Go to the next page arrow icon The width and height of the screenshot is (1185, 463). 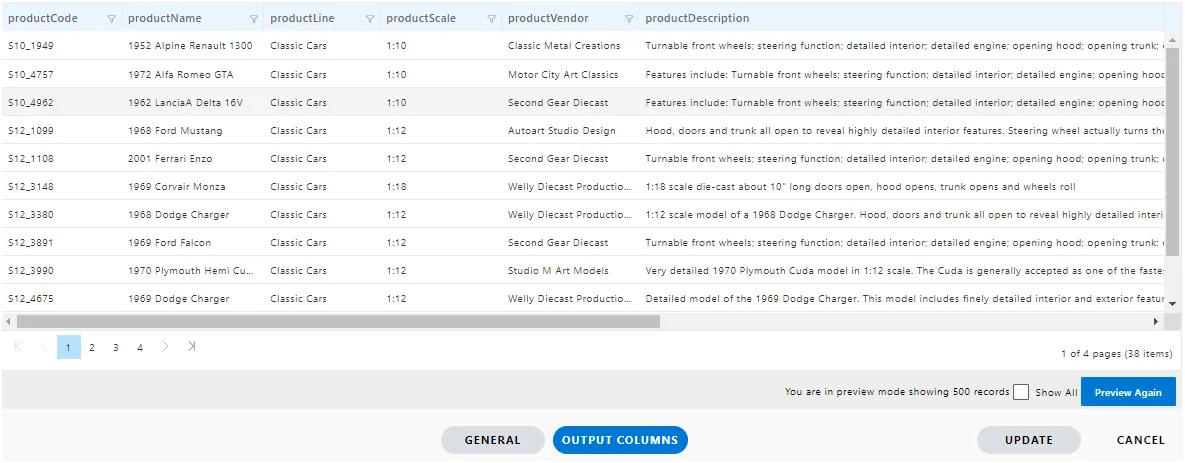166,347
